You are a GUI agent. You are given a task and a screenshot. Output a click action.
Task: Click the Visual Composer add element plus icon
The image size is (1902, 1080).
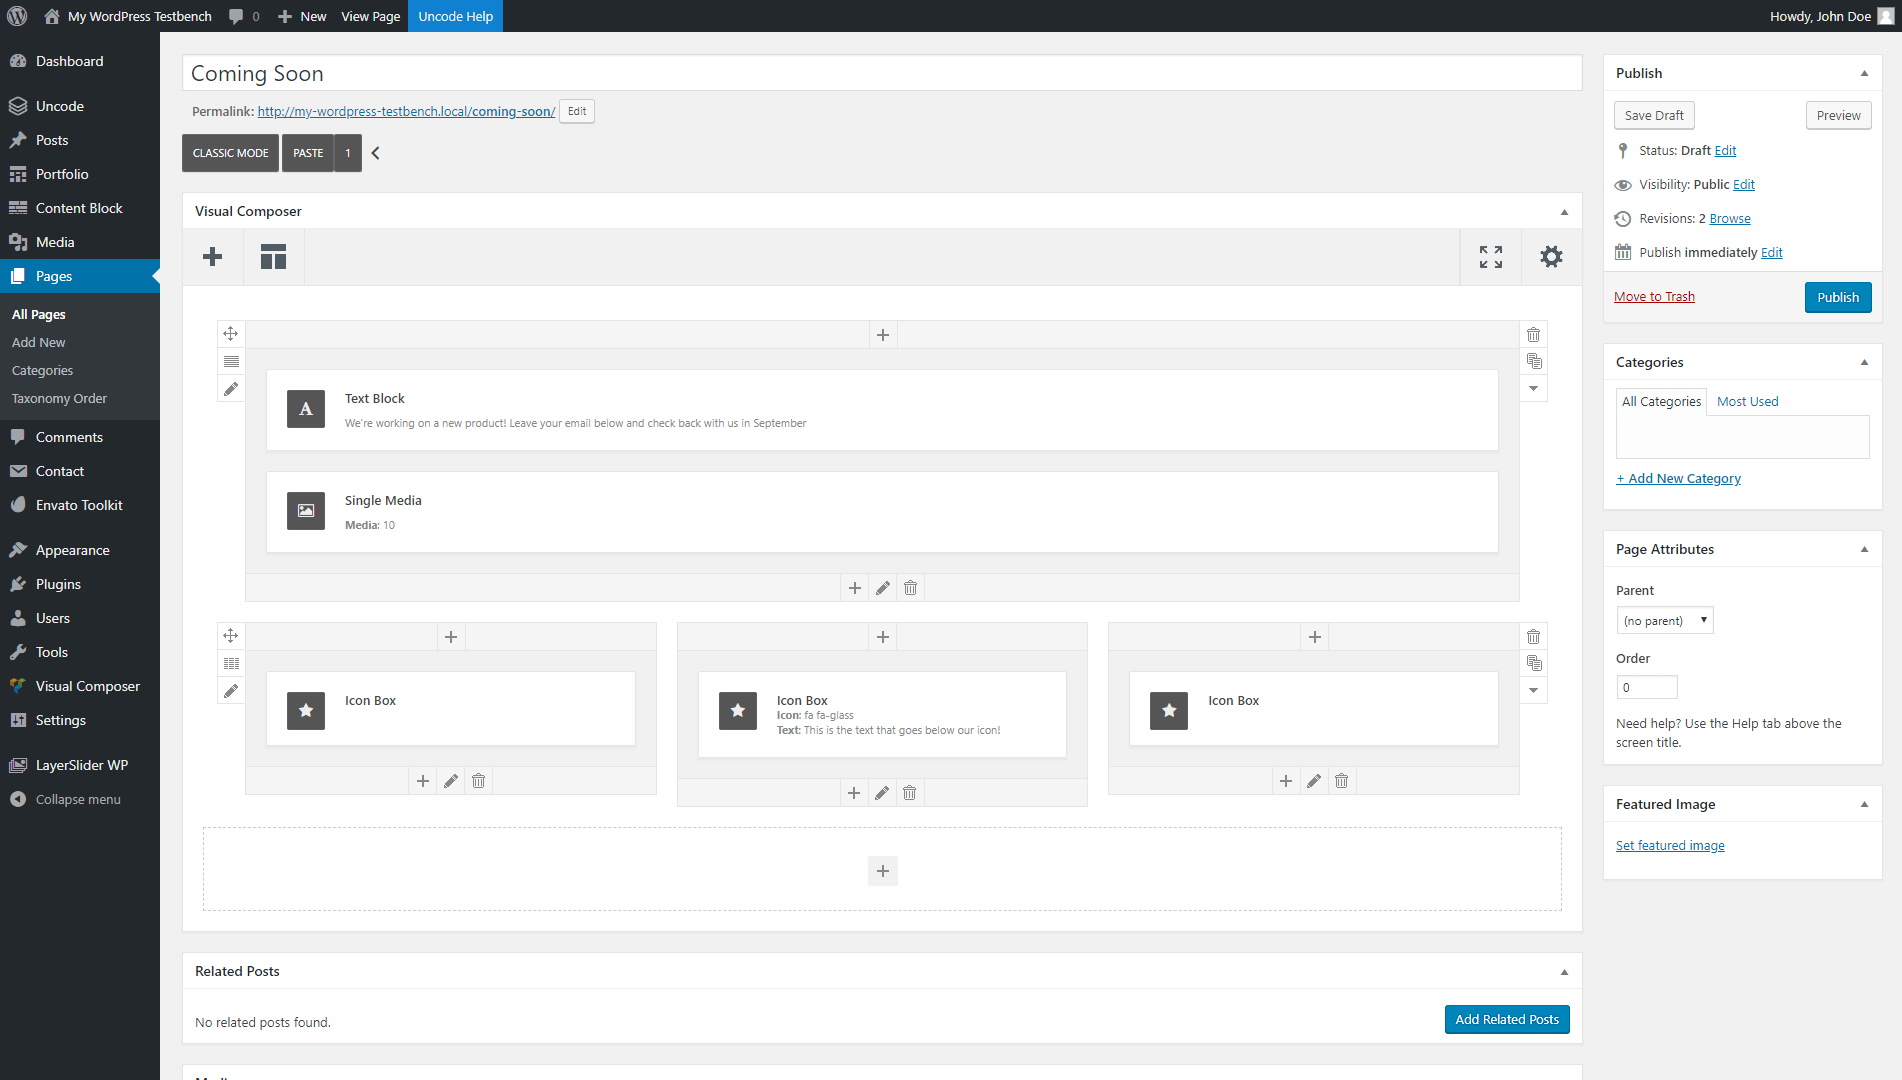pyautogui.click(x=212, y=257)
